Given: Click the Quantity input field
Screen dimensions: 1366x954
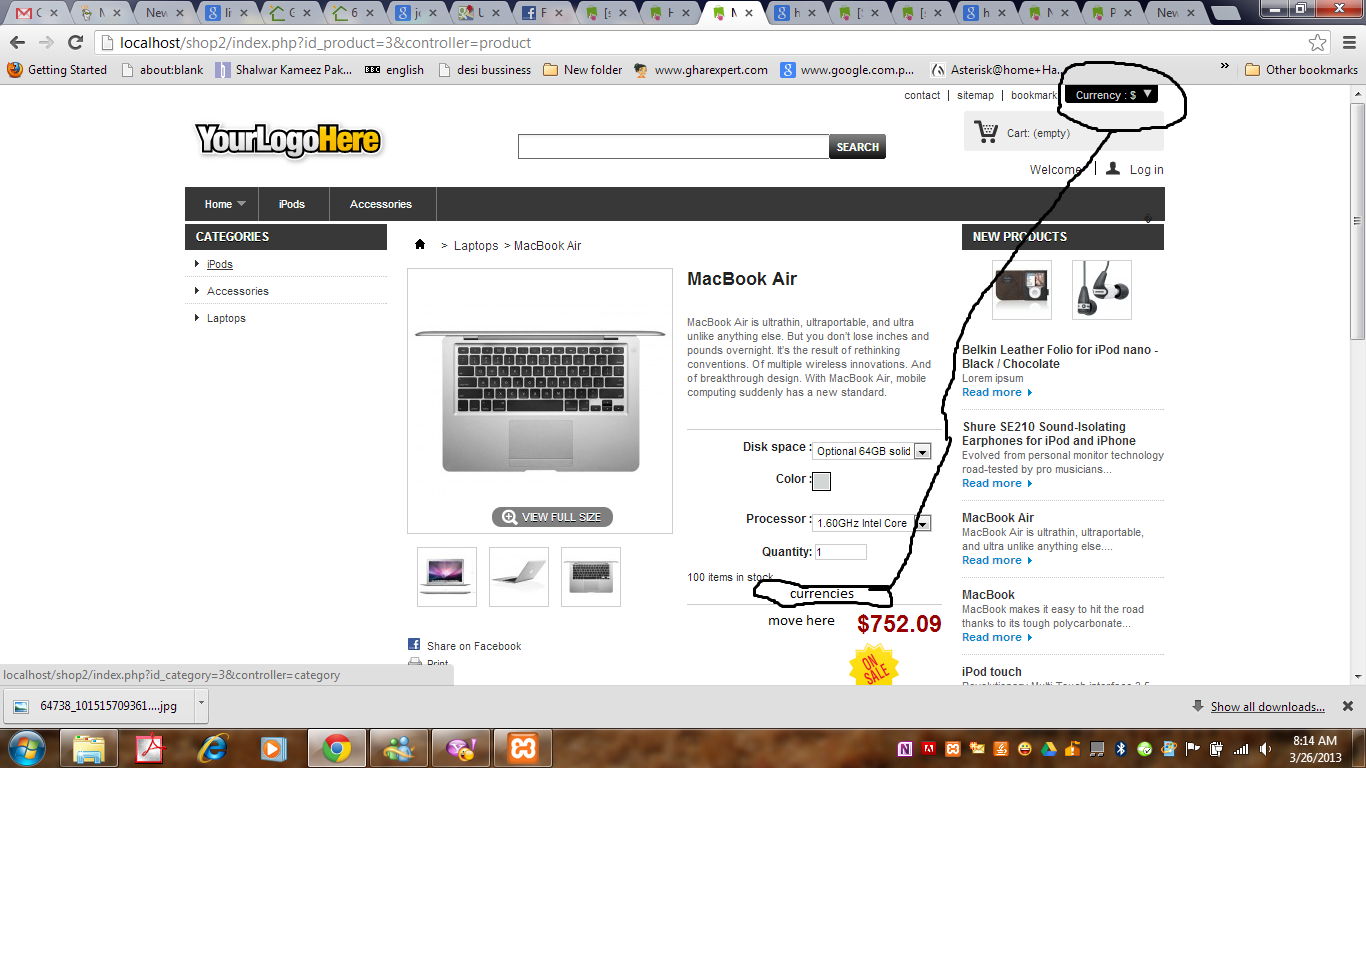Looking at the screenshot, I should (841, 552).
